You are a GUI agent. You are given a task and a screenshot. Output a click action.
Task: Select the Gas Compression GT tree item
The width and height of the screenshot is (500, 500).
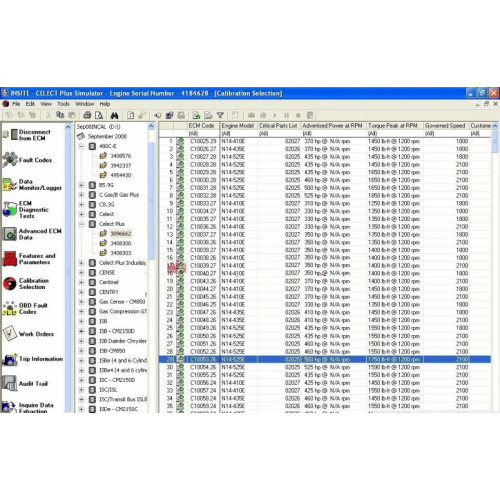pos(123,311)
